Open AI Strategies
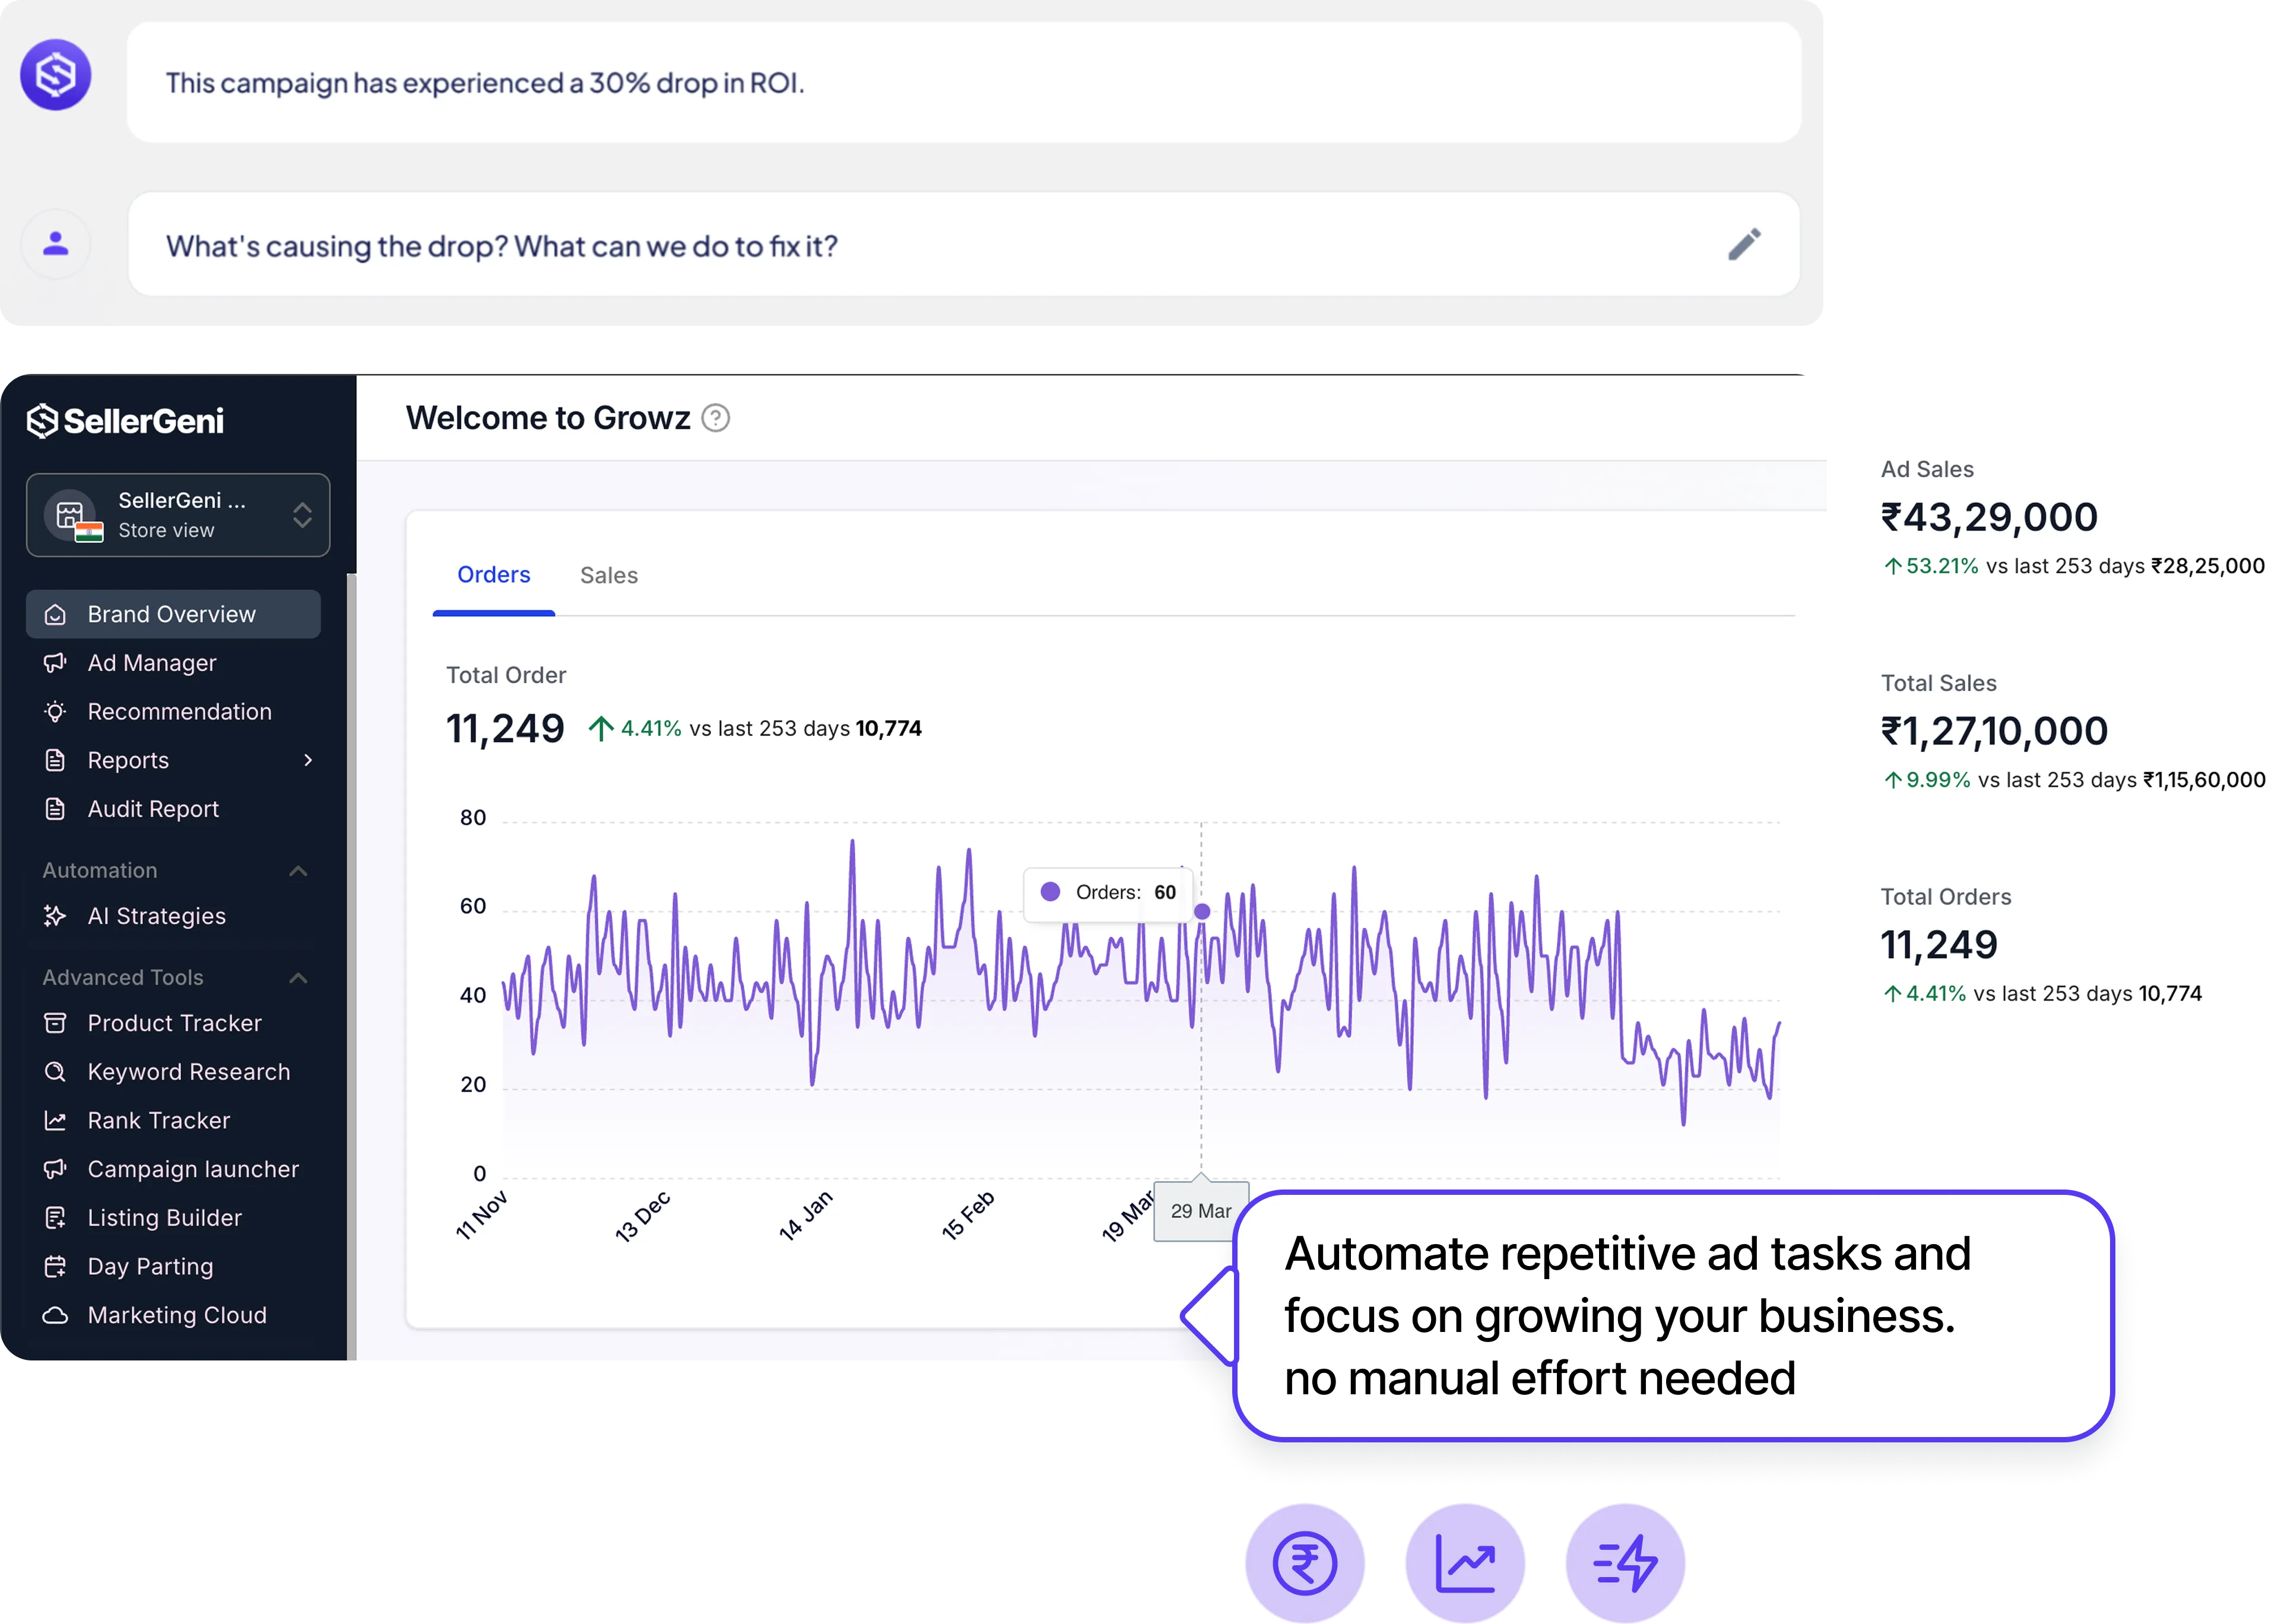 point(156,916)
